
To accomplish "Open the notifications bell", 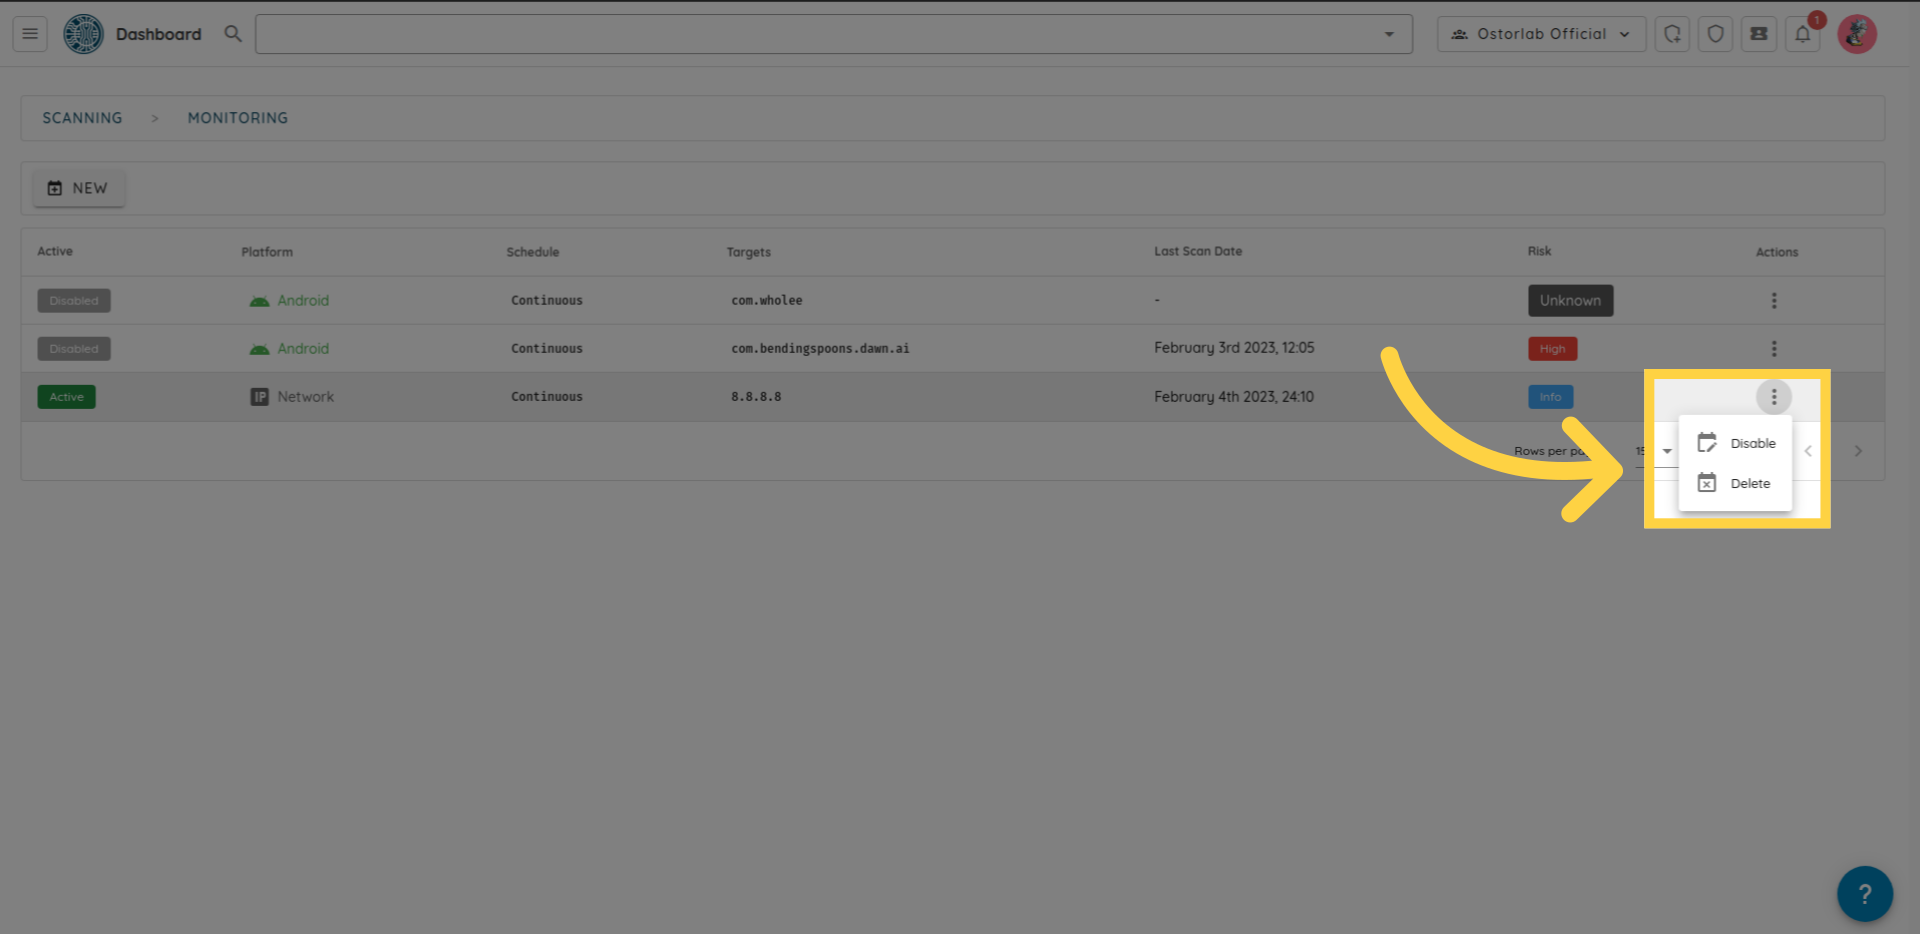I will coord(1802,34).
